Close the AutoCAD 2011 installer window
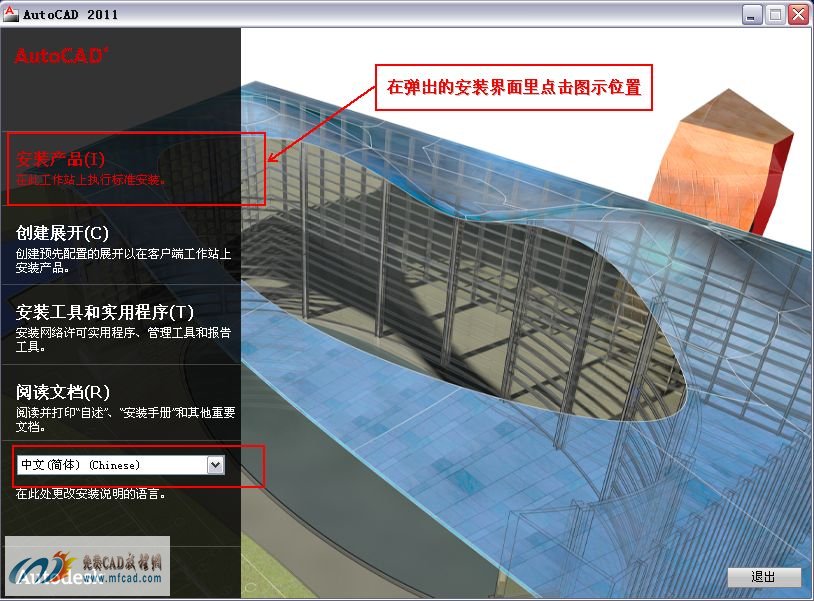The image size is (814, 601). [799, 14]
